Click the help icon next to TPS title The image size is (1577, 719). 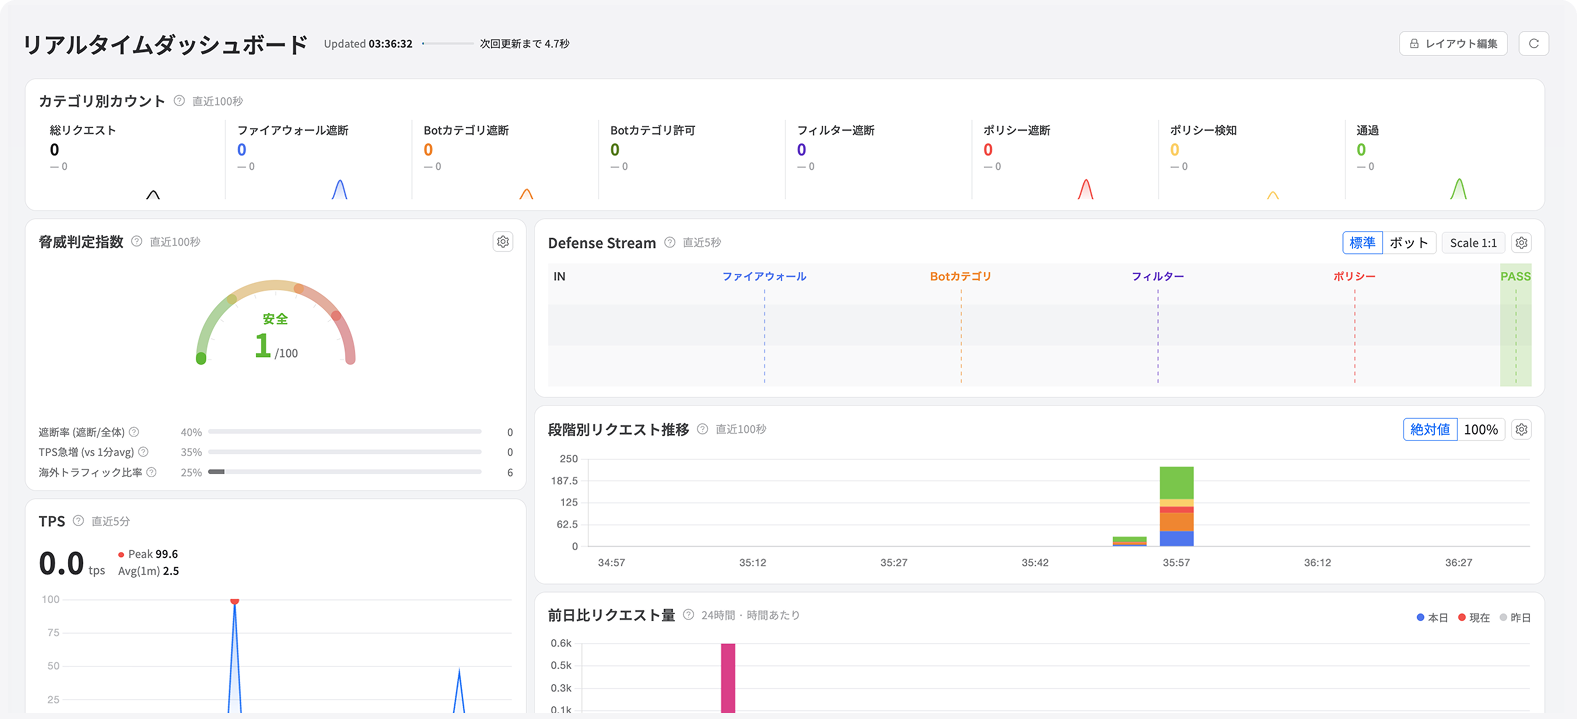(x=78, y=521)
